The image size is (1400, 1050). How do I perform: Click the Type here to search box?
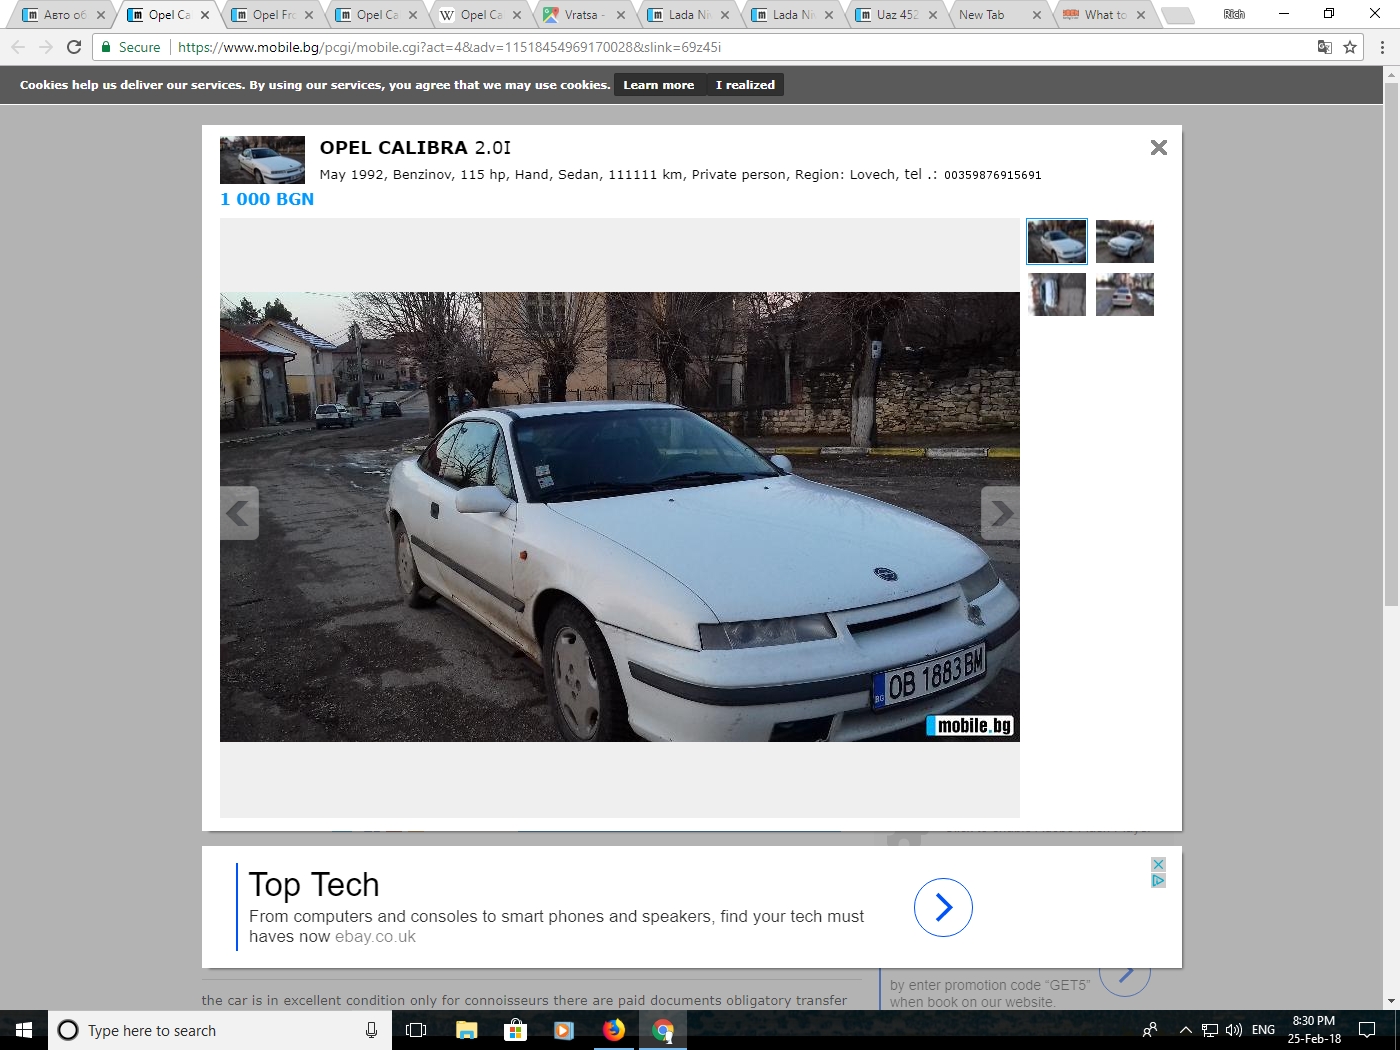(220, 1030)
